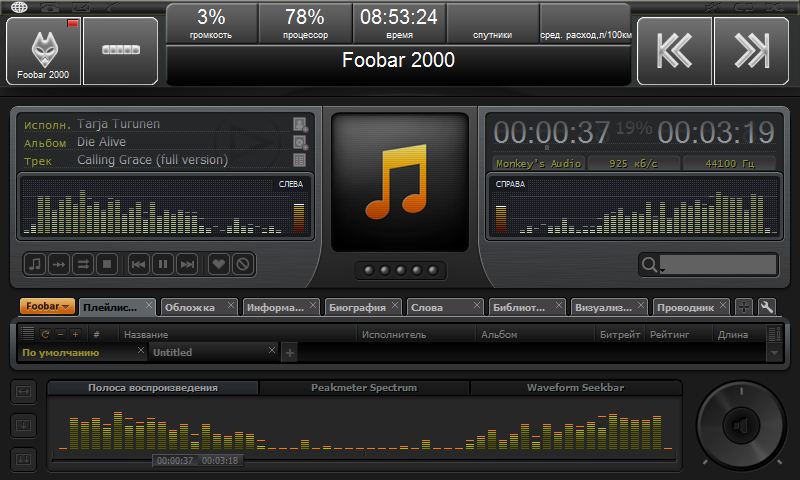Open the Foobar orange dropdown menu
800x480 pixels.
pyautogui.click(x=47, y=307)
